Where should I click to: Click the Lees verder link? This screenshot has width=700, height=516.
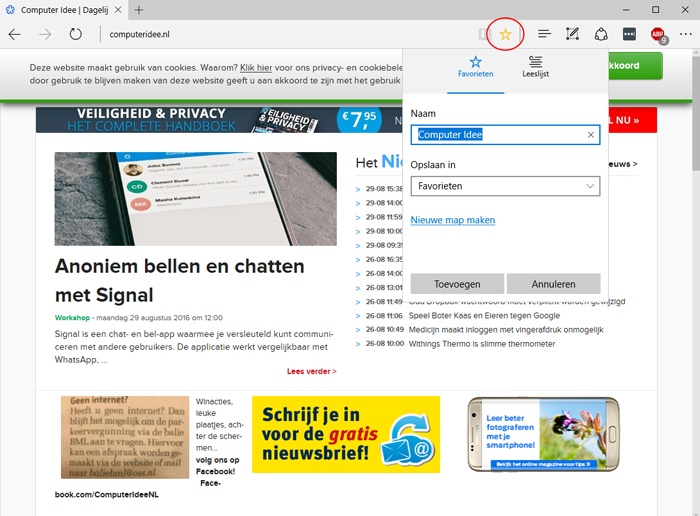[x=312, y=371]
